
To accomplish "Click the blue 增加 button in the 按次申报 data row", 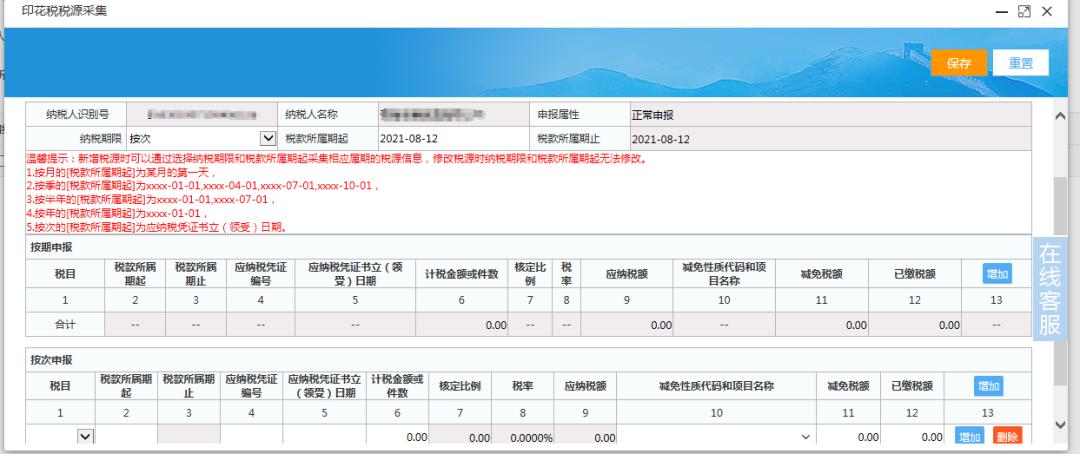I will (970, 436).
